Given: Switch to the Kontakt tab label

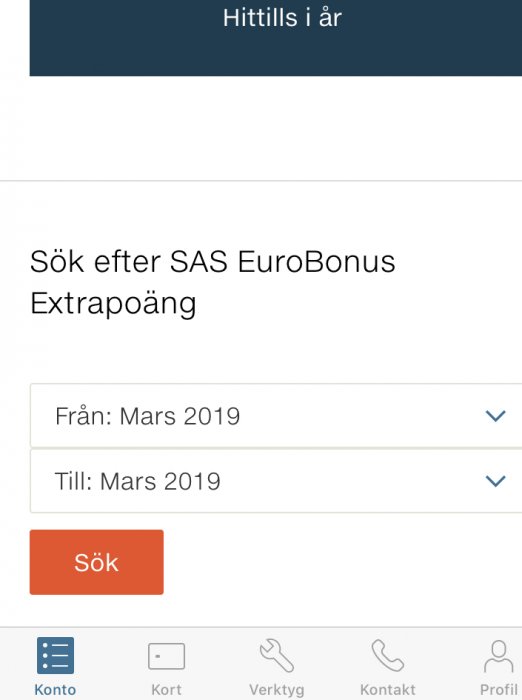Looking at the screenshot, I should point(388,689).
